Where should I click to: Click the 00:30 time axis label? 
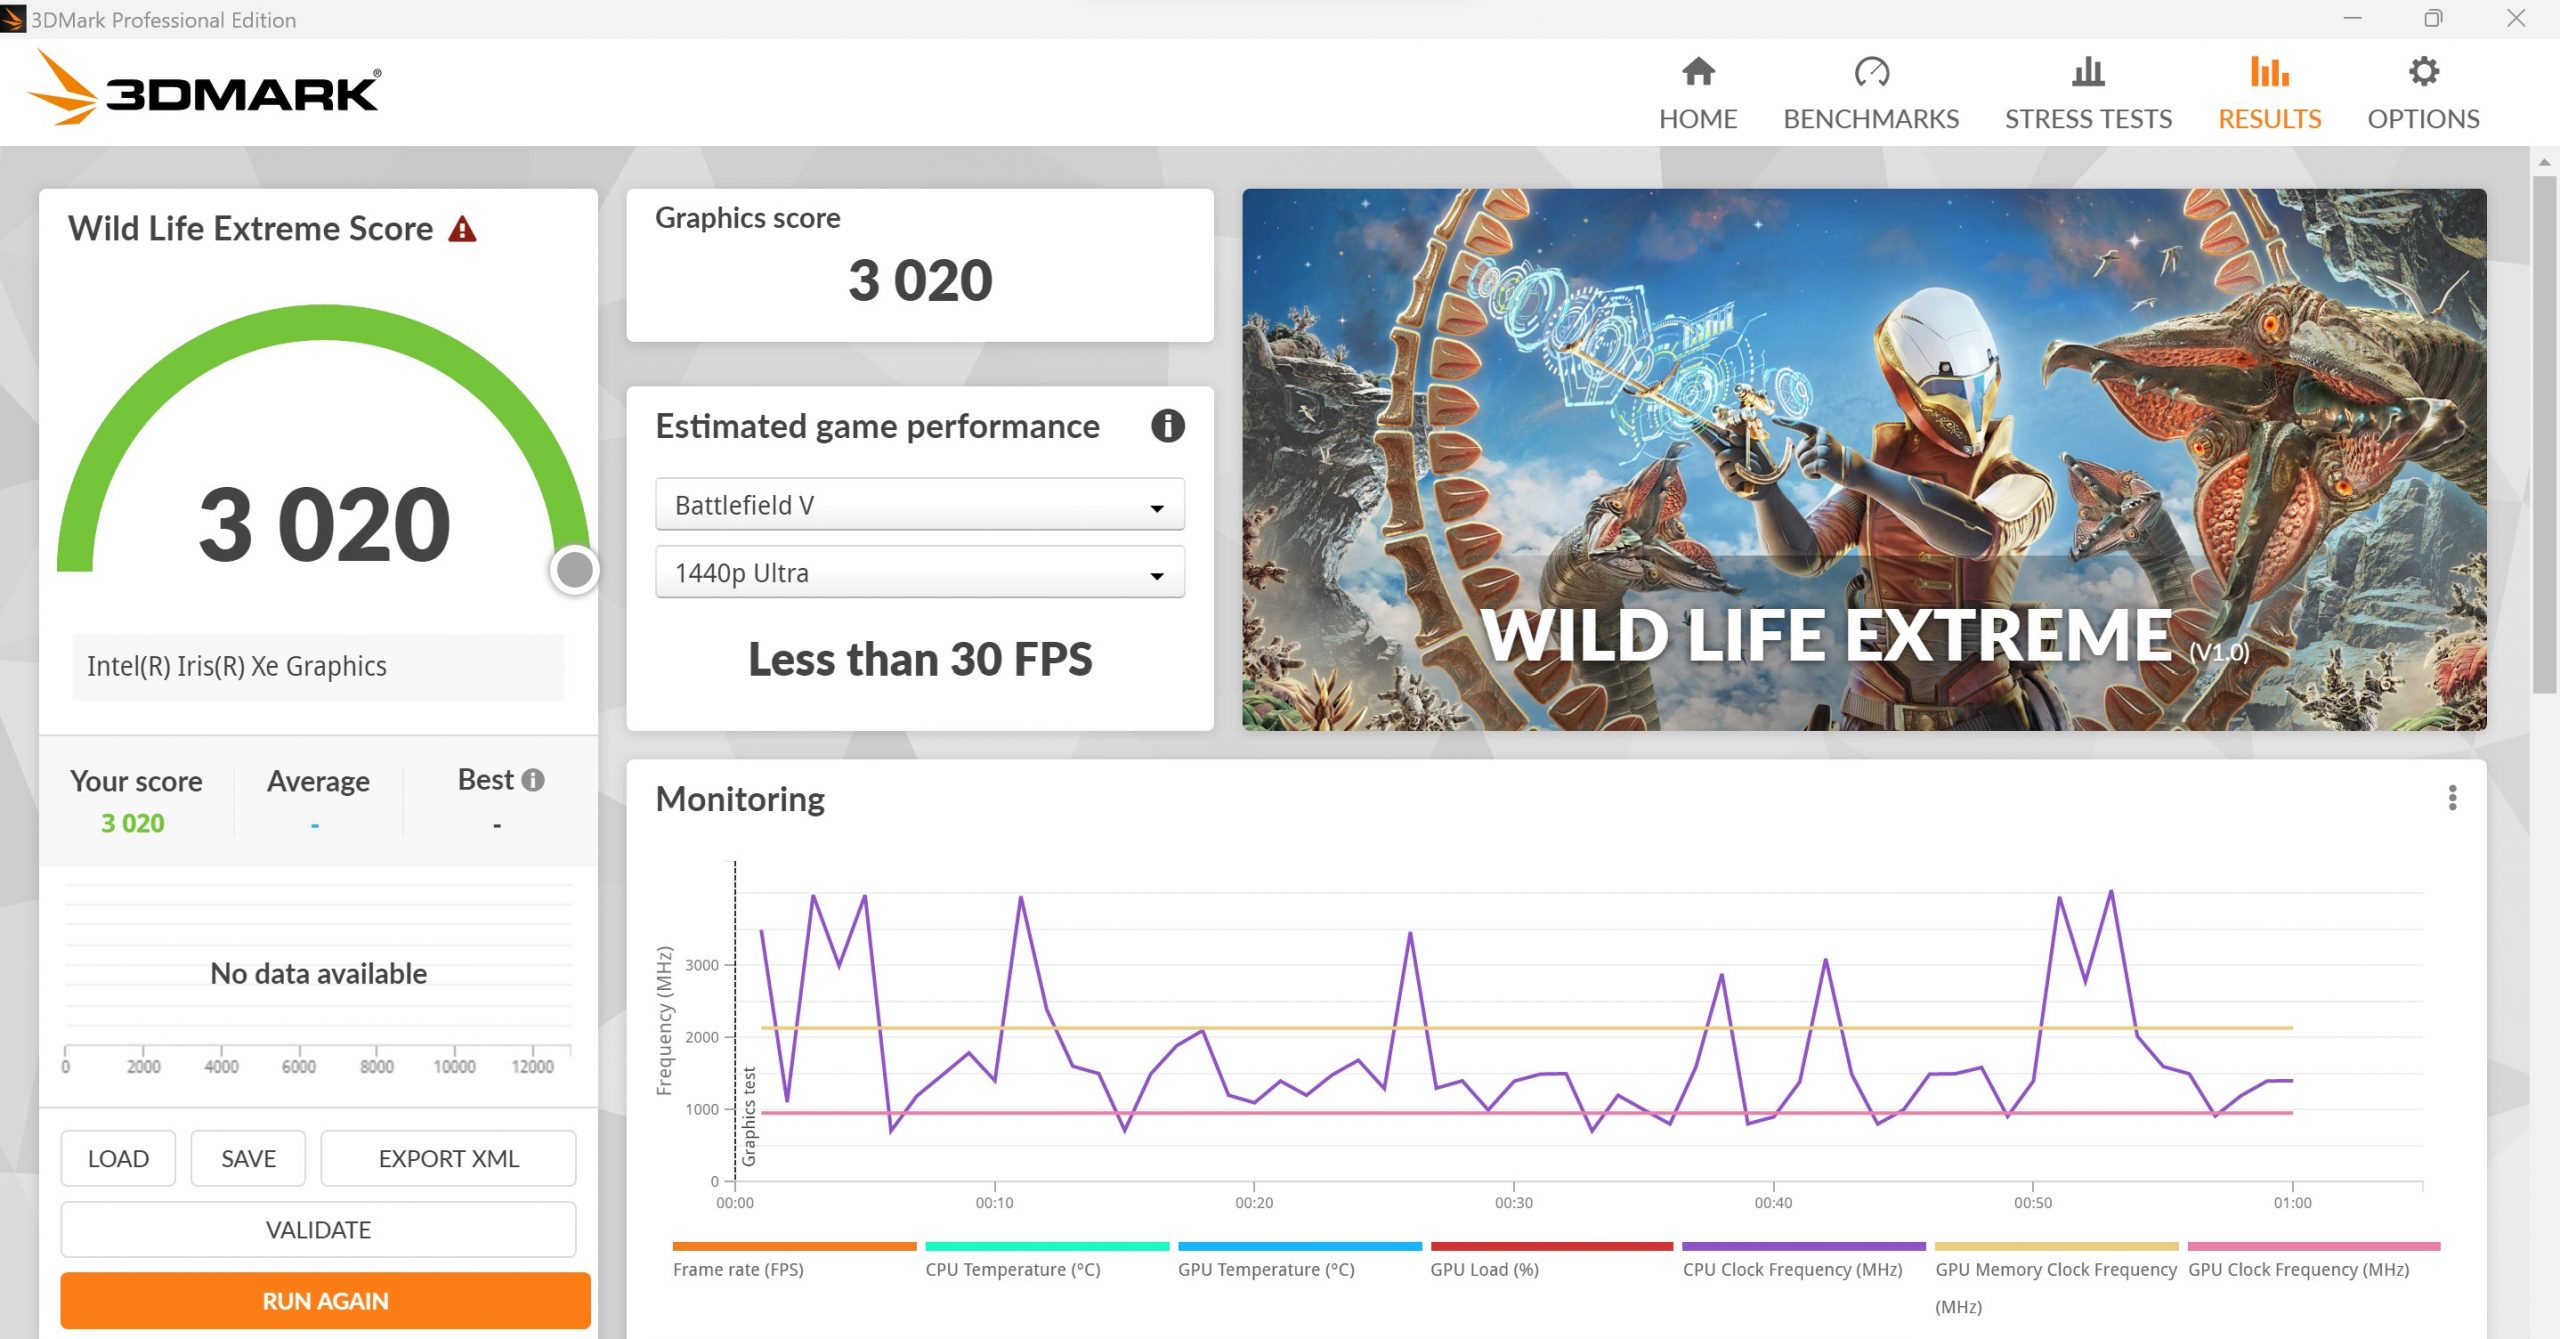1513,1203
